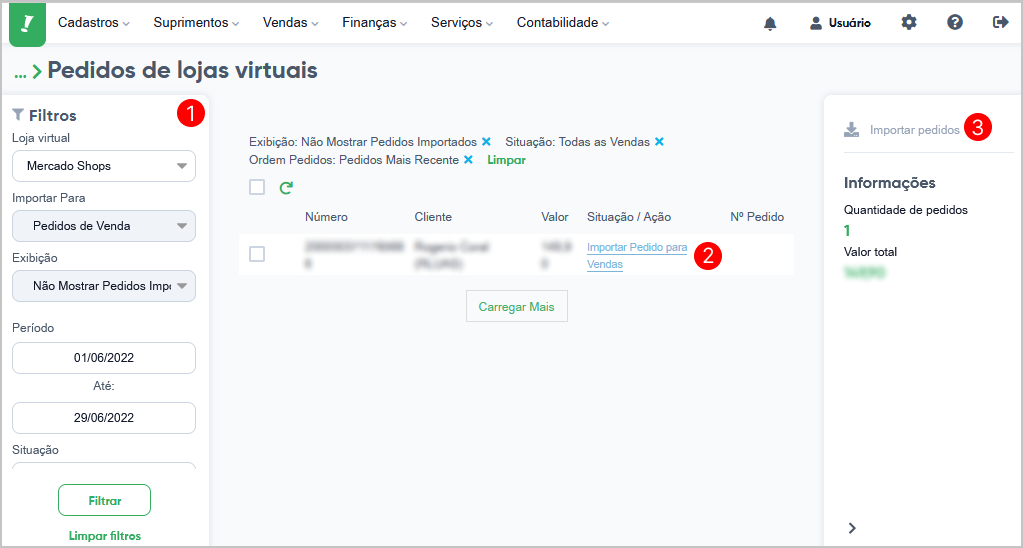Click the logout exit icon
The image size is (1023, 548).
point(1001,23)
